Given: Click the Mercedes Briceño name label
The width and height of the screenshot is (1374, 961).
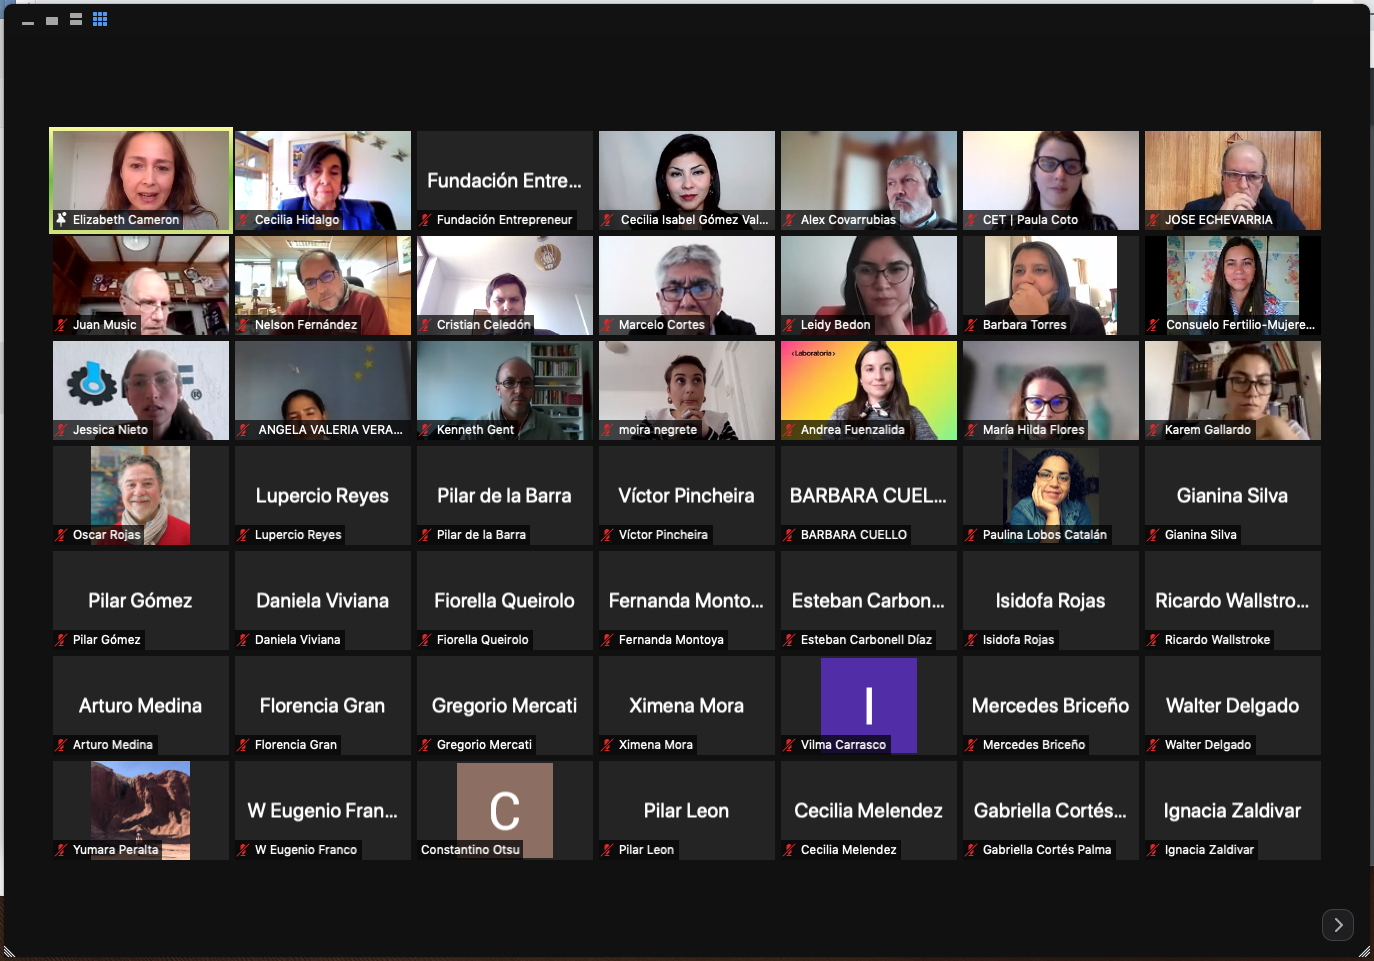Looking at the screenshot, I should [x=1034, y=745].
